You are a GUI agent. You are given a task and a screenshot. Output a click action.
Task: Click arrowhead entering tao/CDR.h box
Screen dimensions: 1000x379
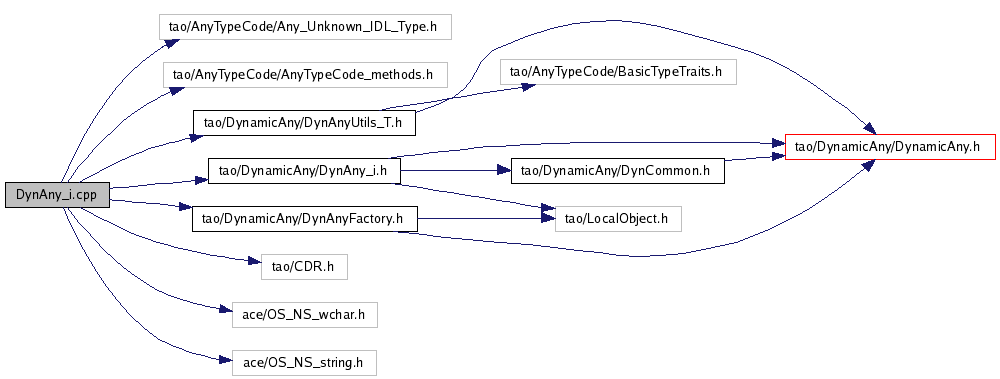tap(254, 262)
